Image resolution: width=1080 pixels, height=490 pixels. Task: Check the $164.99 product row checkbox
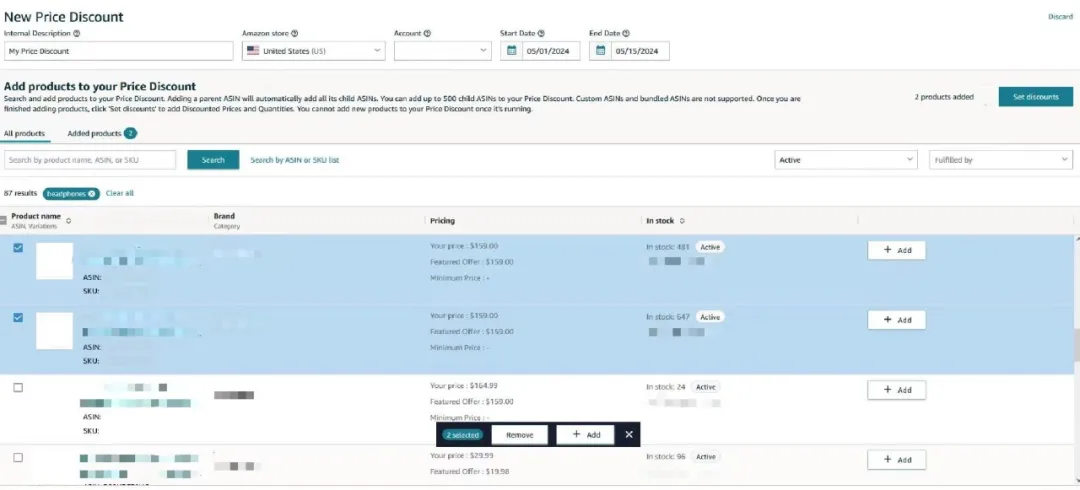pyautogui.click(x=18, y=388)
